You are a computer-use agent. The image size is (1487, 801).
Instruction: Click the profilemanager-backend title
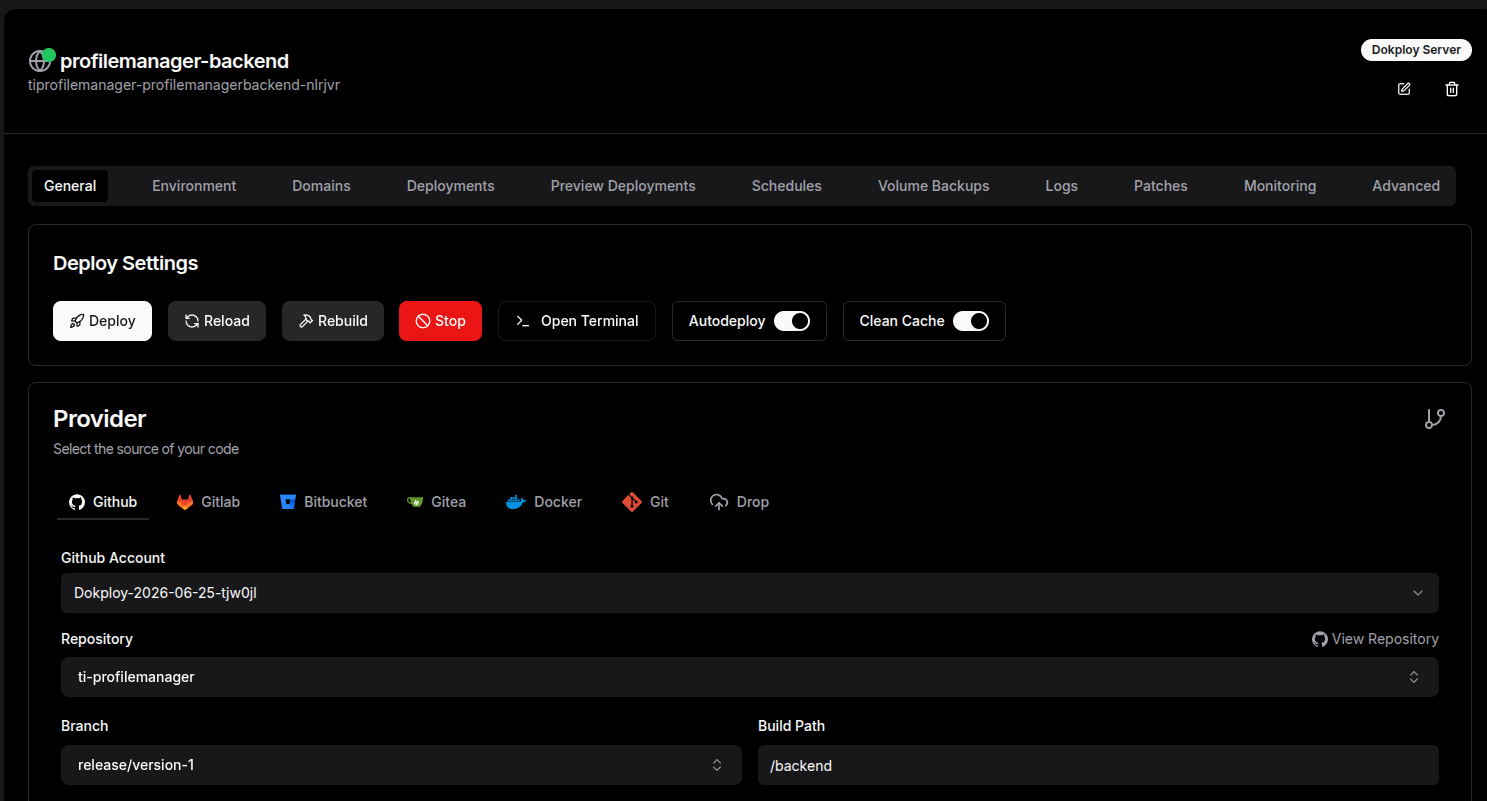174,62
